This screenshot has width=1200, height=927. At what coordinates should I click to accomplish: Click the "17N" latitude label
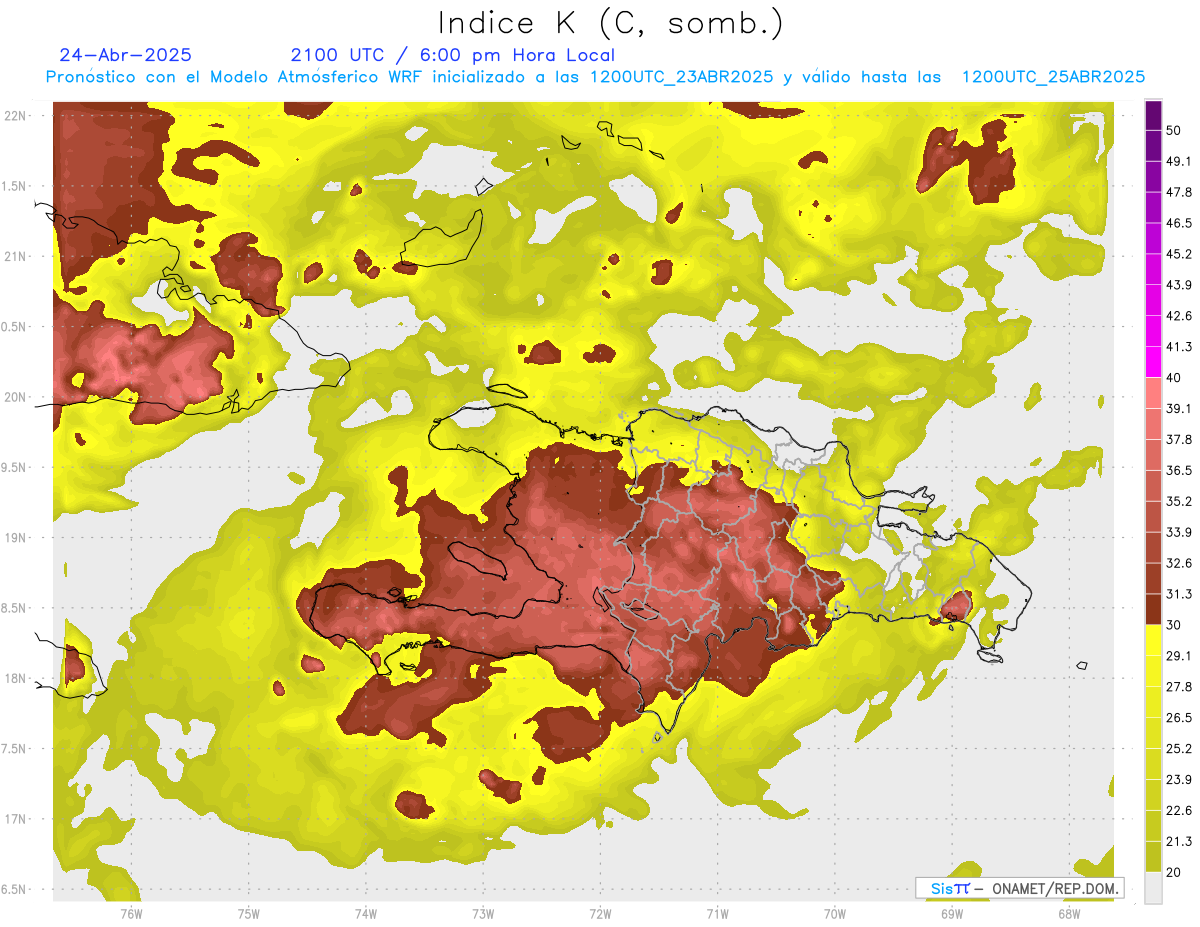(x=15, y=819)
